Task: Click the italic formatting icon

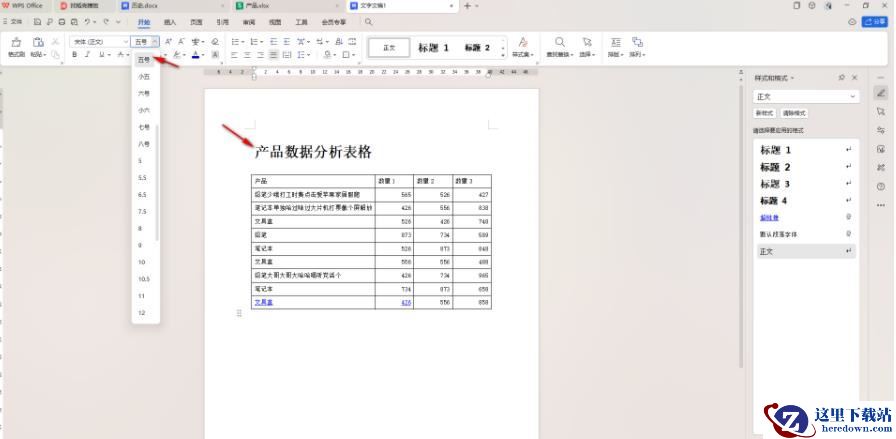Action: click(87, 55)
